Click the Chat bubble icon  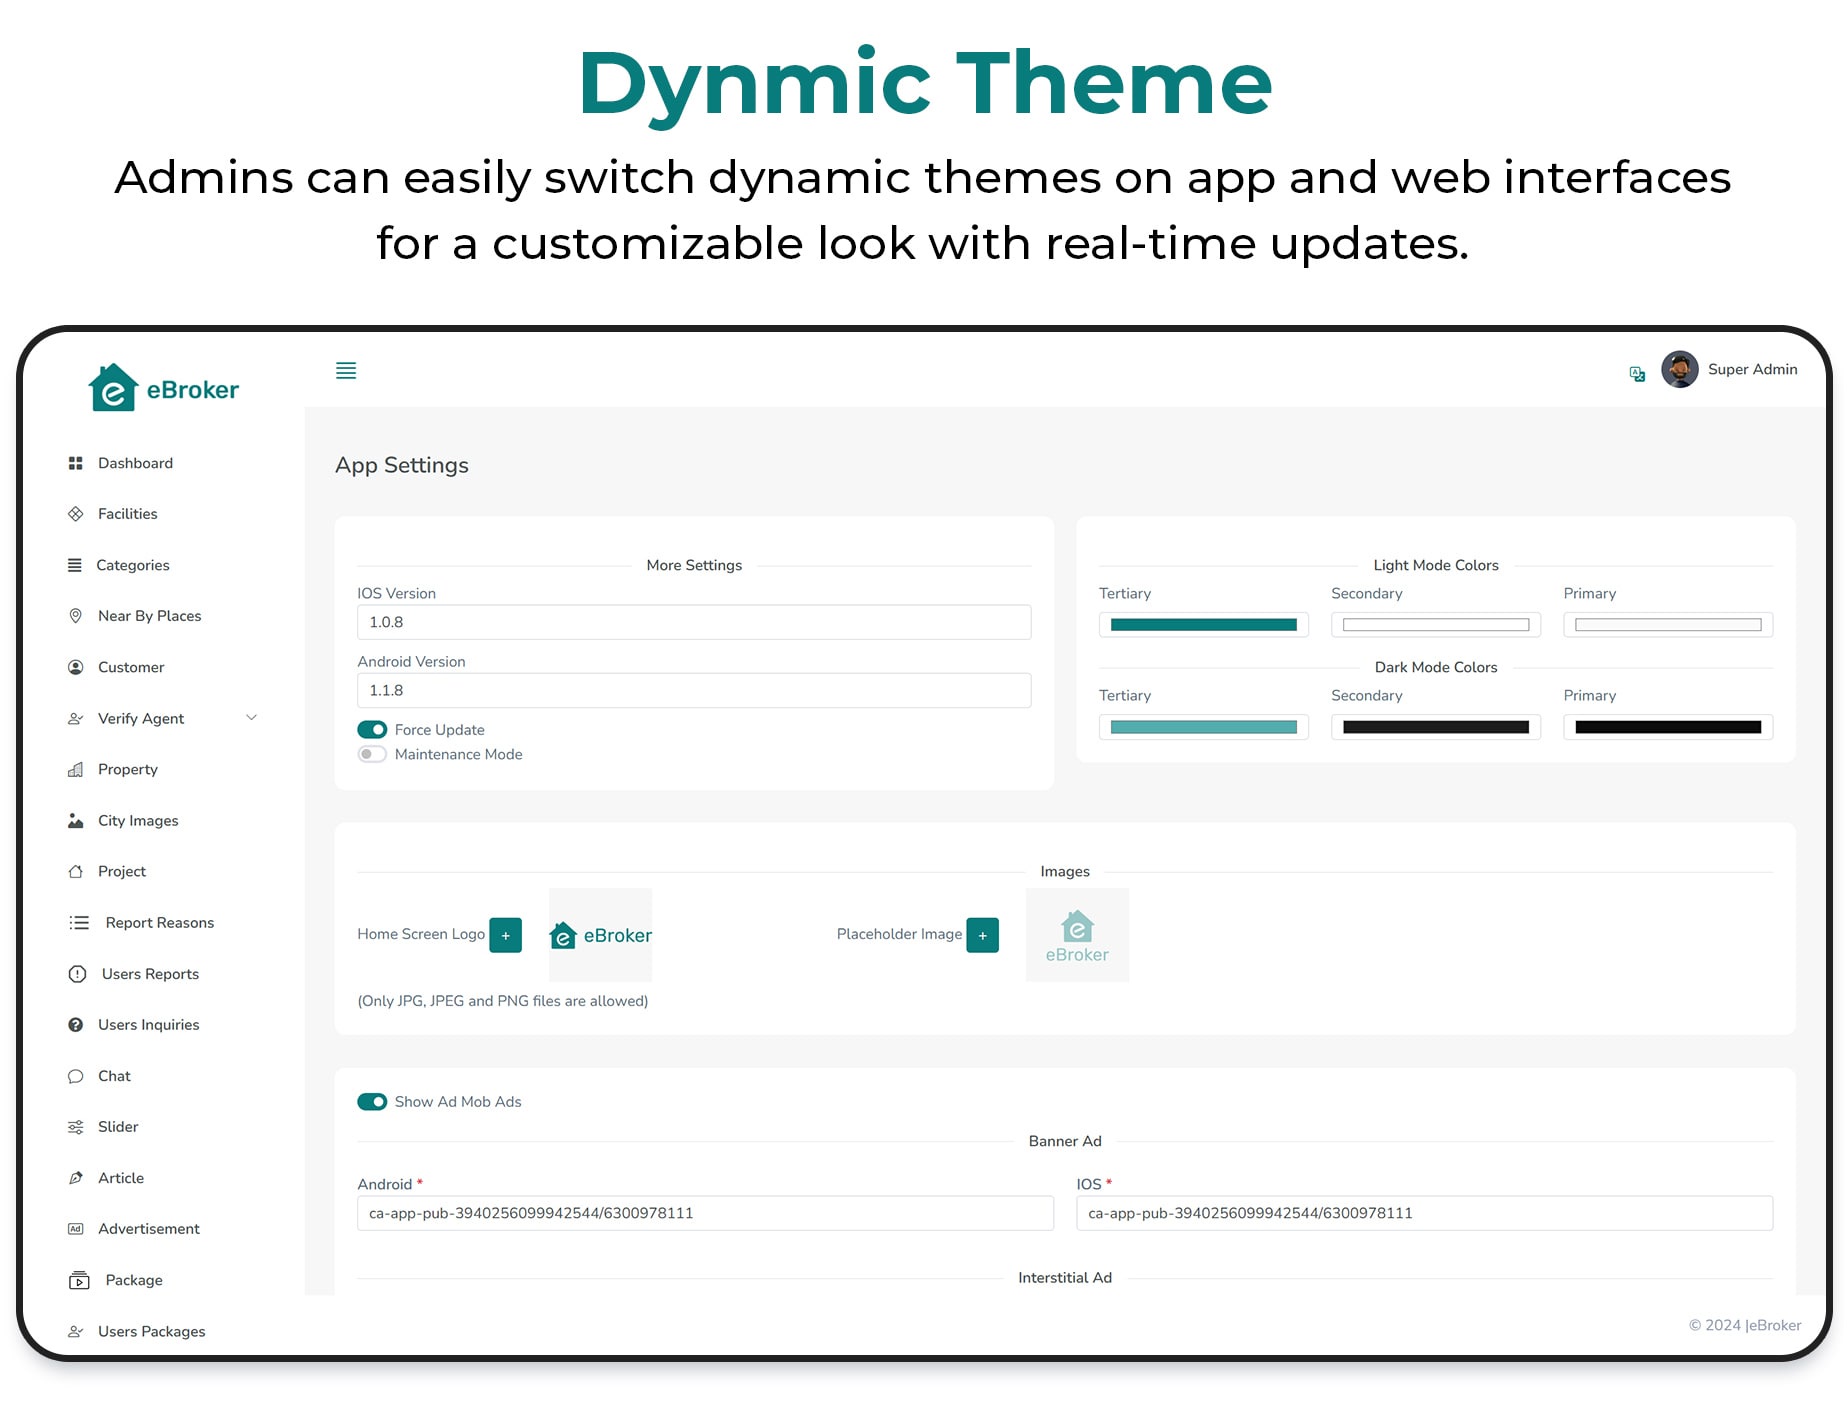pyautogui.click(x=75, y=1076)
